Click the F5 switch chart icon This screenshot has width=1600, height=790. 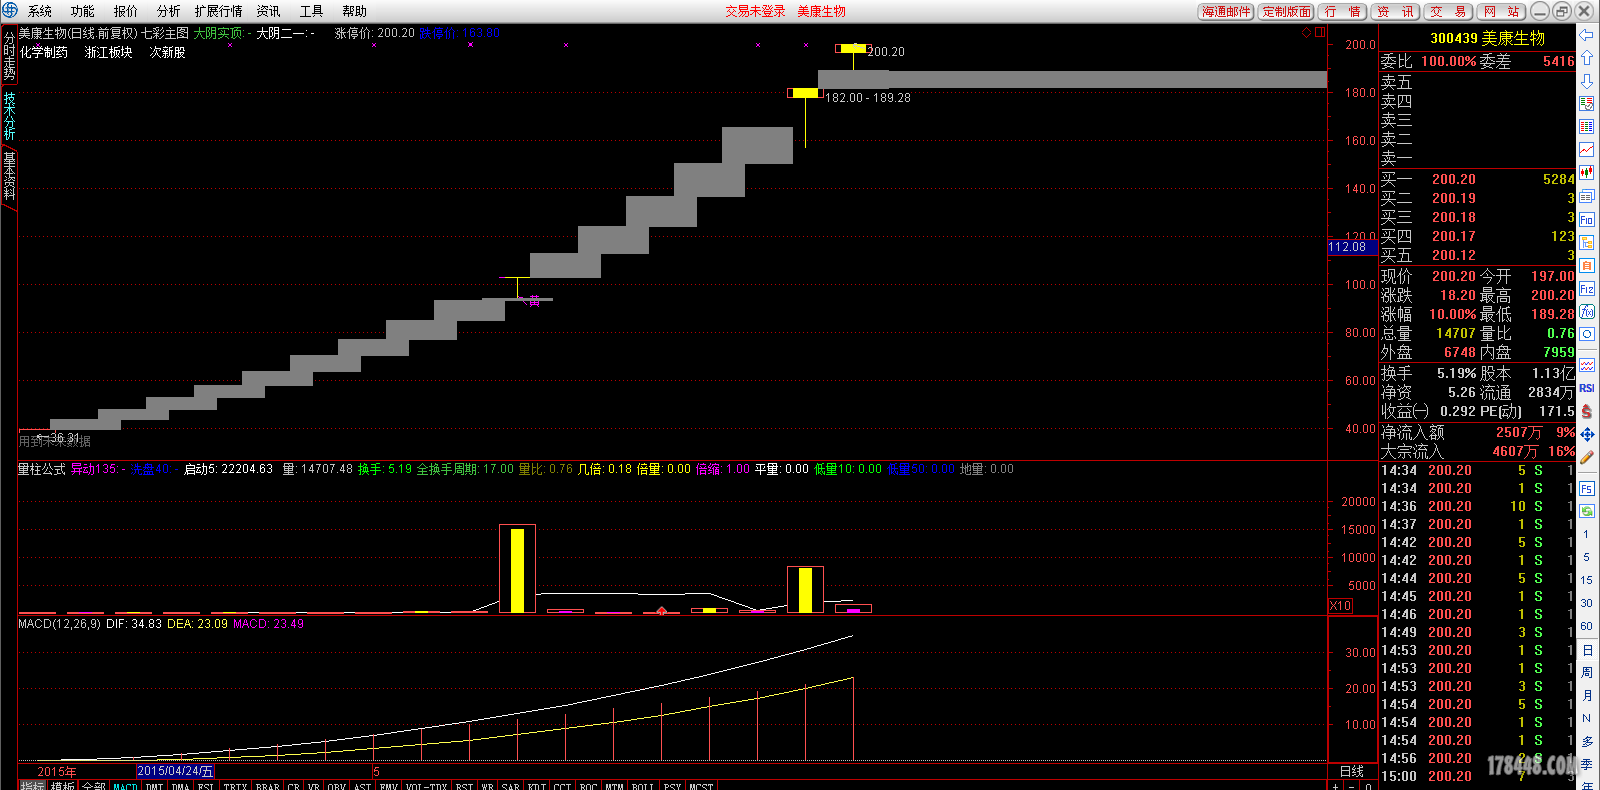point(1587,488)
